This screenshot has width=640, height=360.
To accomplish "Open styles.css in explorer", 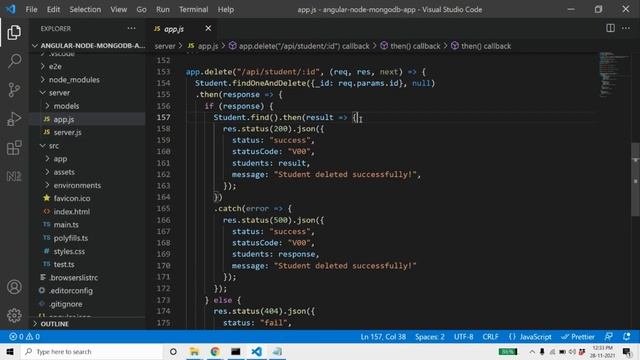I will tap(69, 251).
